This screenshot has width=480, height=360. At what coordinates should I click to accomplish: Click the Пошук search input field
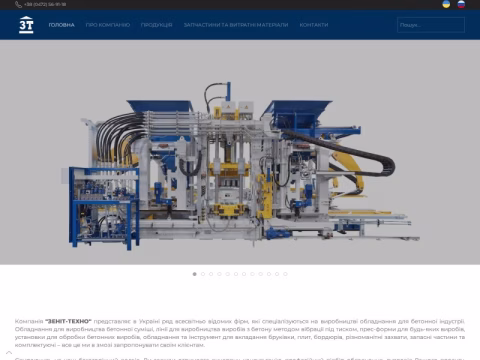pyautogui.click(x=431, y=25)
